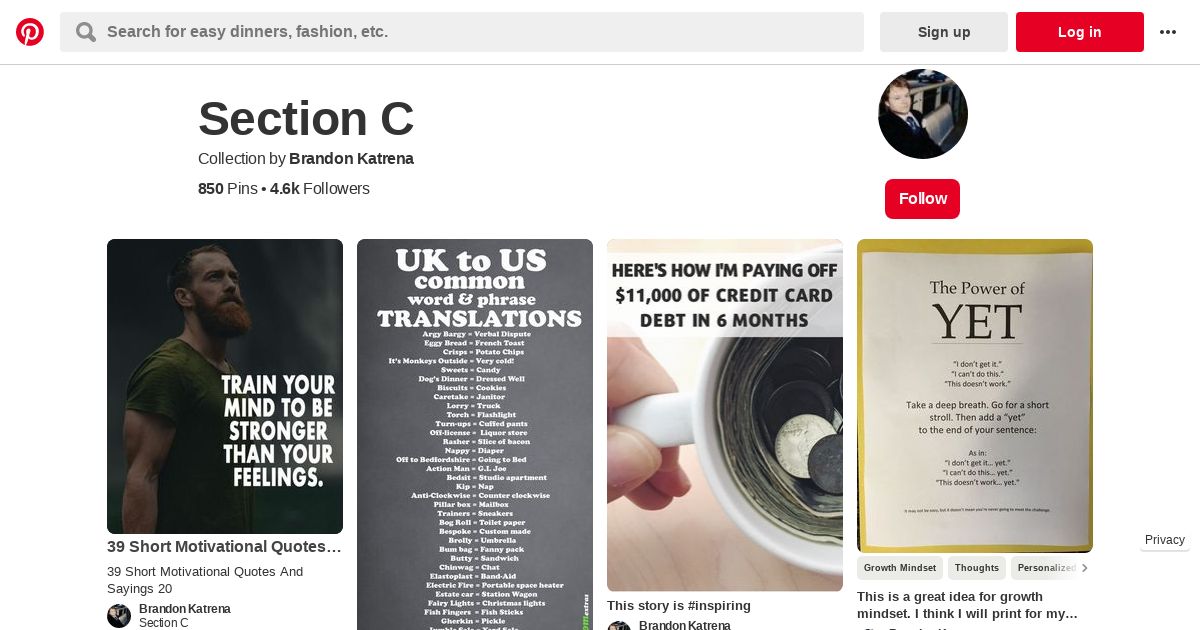This screenshot has height=630, width=1200.
Task: Open the three-dots more options menu
Action: (1168, 32)
